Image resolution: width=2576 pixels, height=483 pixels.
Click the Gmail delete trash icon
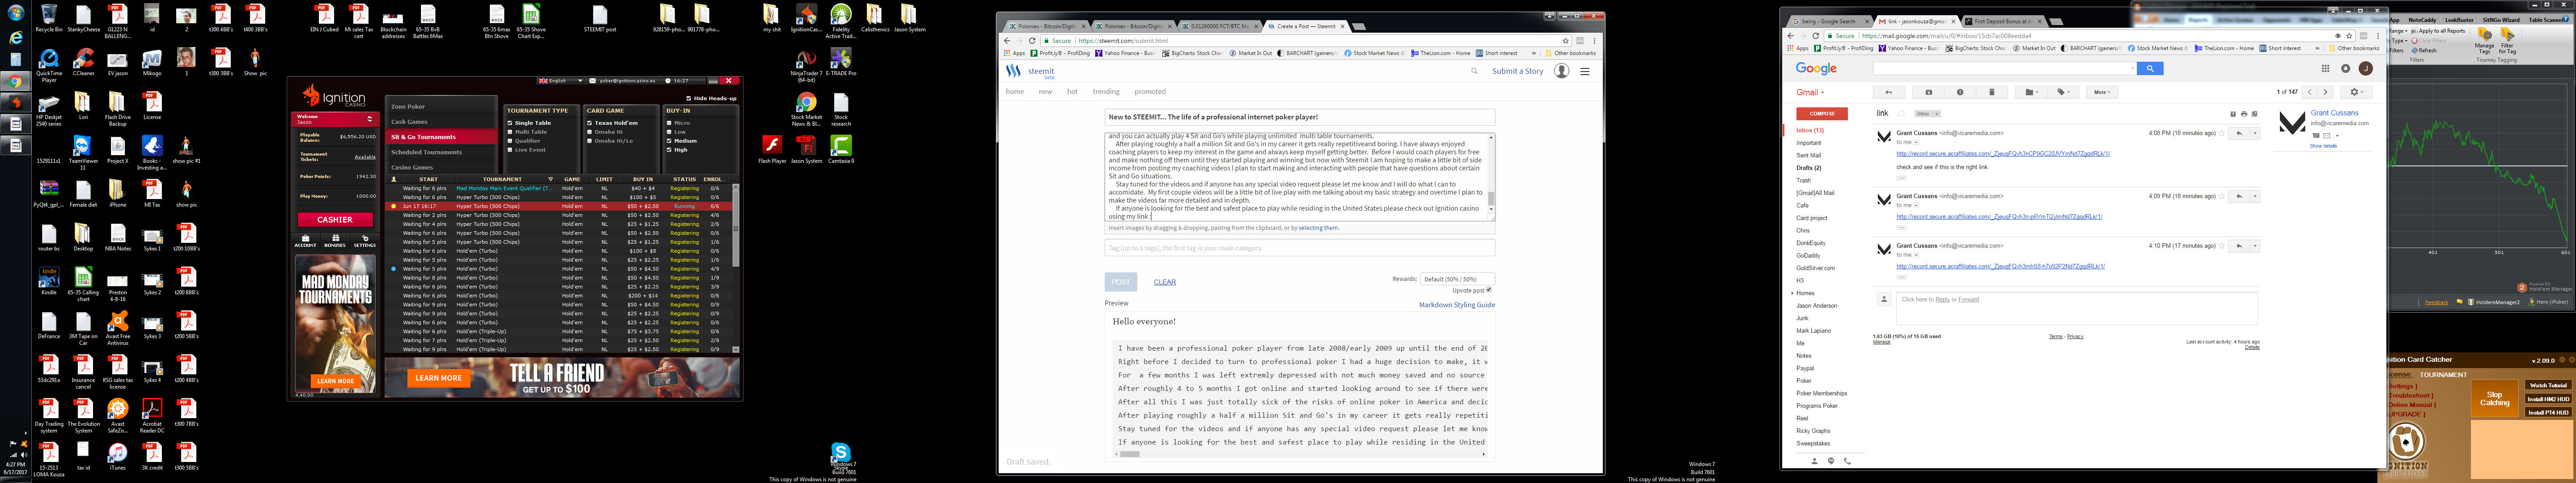[x=1992, y=92]
